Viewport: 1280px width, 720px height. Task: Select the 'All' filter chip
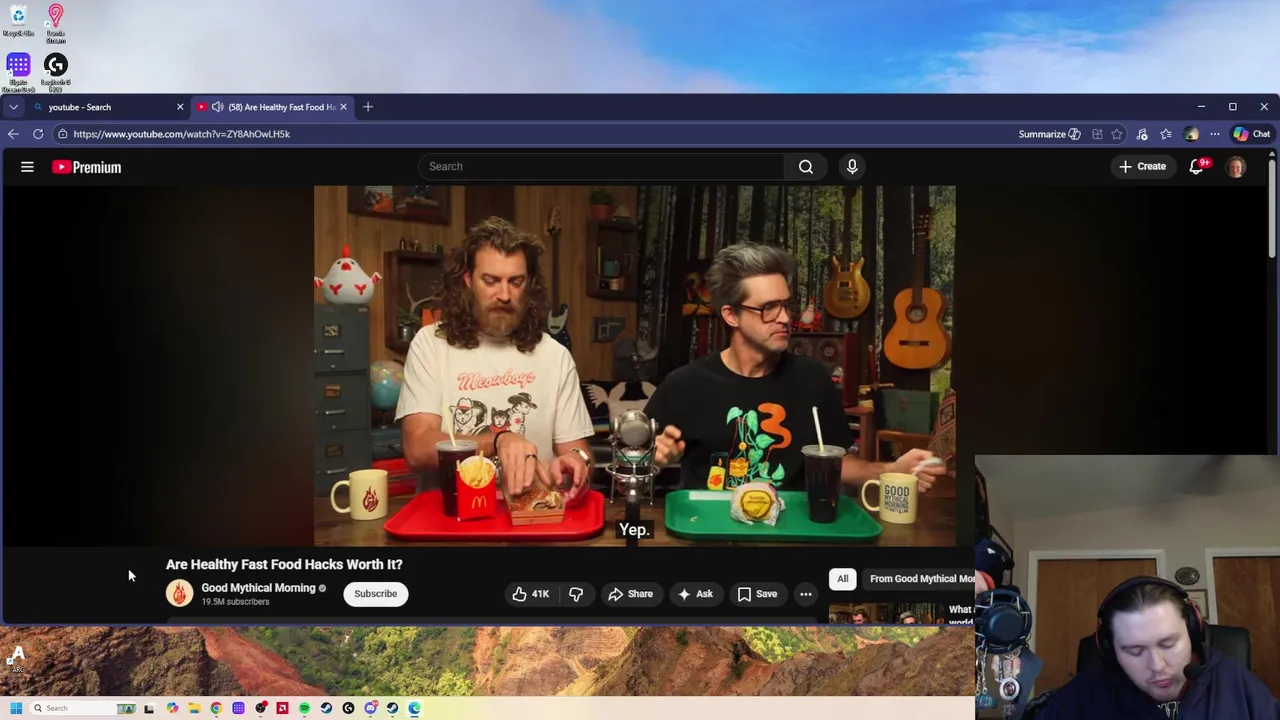(843, 579)
